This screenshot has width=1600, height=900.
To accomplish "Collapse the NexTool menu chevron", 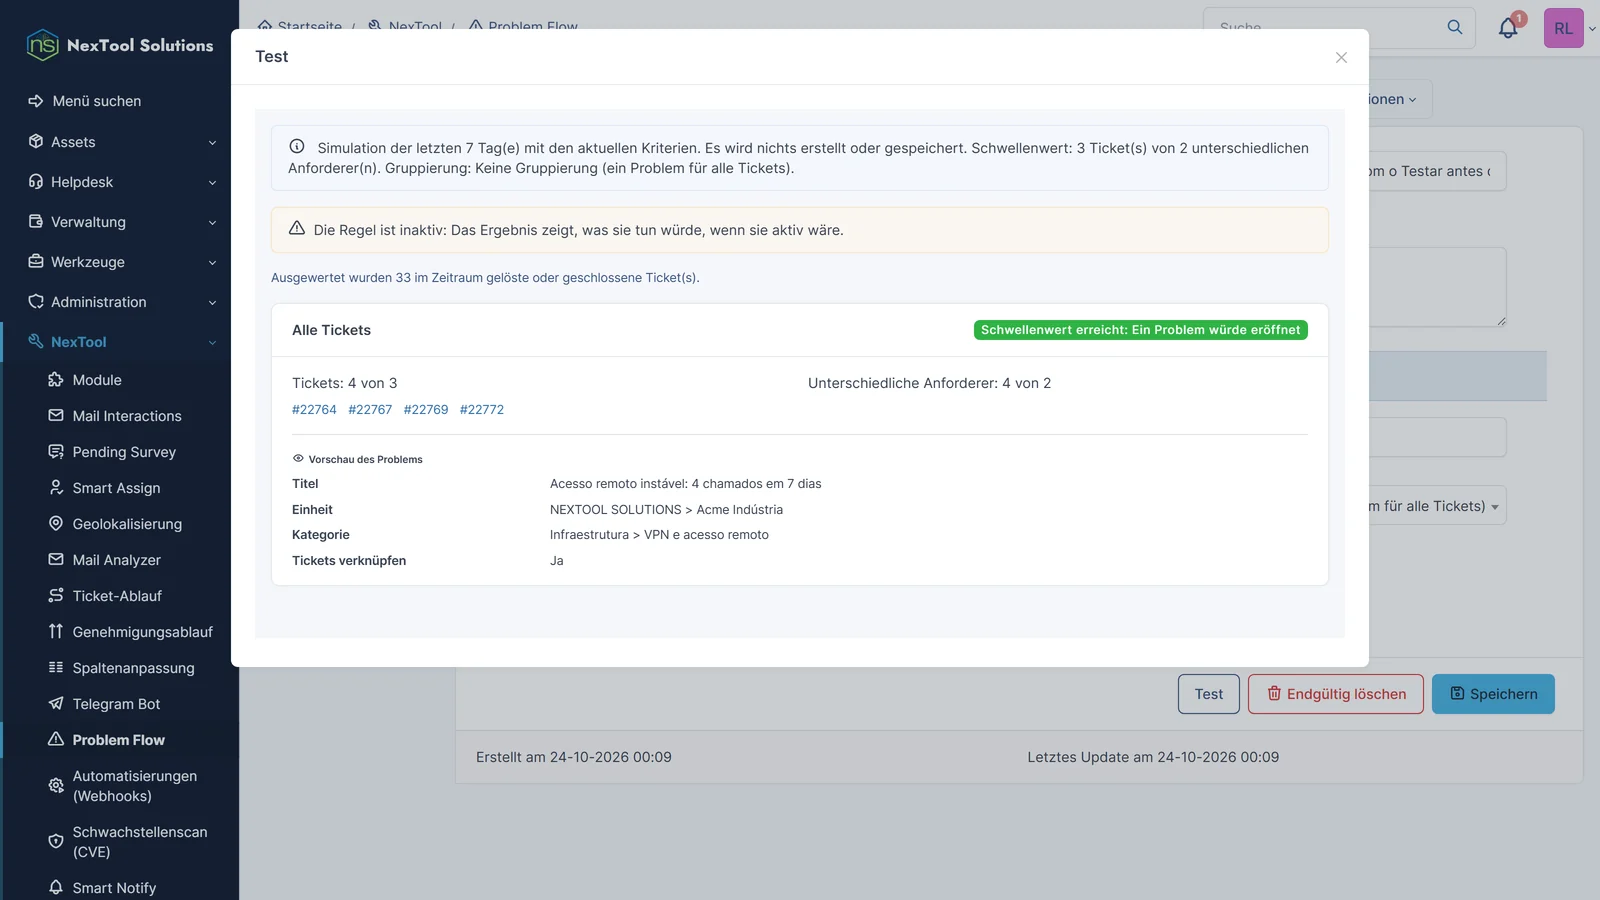I will [x=212, y=342].
